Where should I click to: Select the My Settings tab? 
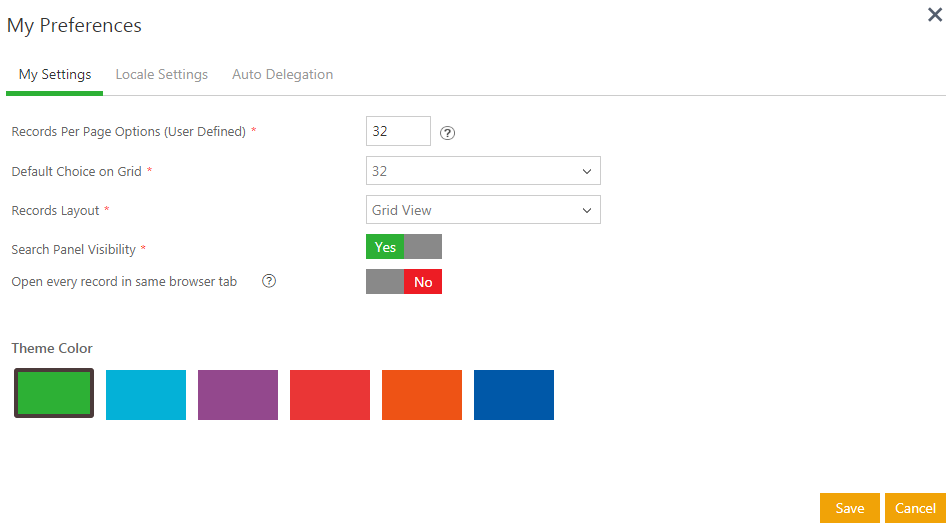[55, 75]
